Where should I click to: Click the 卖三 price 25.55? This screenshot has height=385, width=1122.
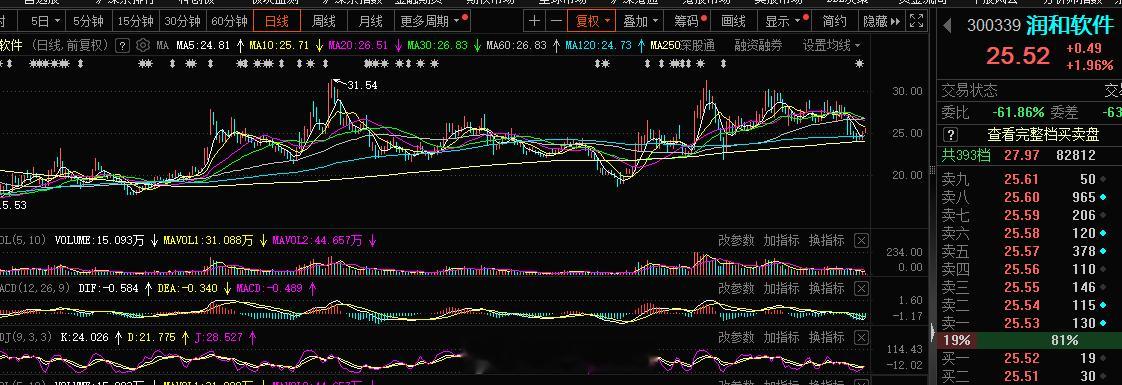1021,287
